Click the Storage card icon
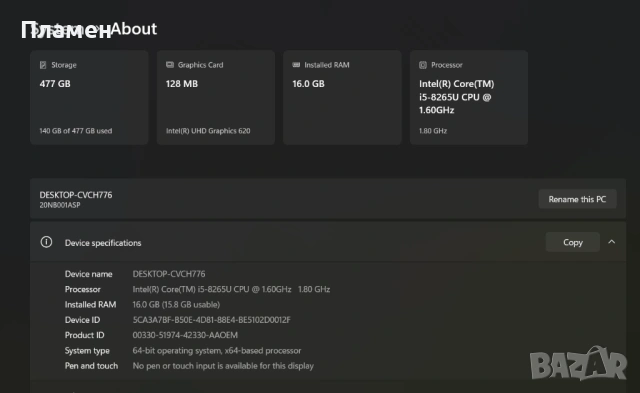 coord(43,65)
